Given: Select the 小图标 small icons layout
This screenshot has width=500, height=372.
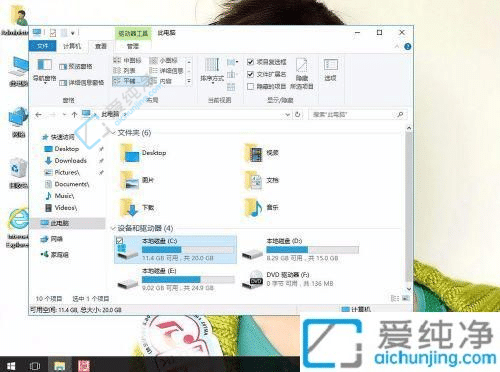Looking at the screenshot, I should (x=163, y=60).
